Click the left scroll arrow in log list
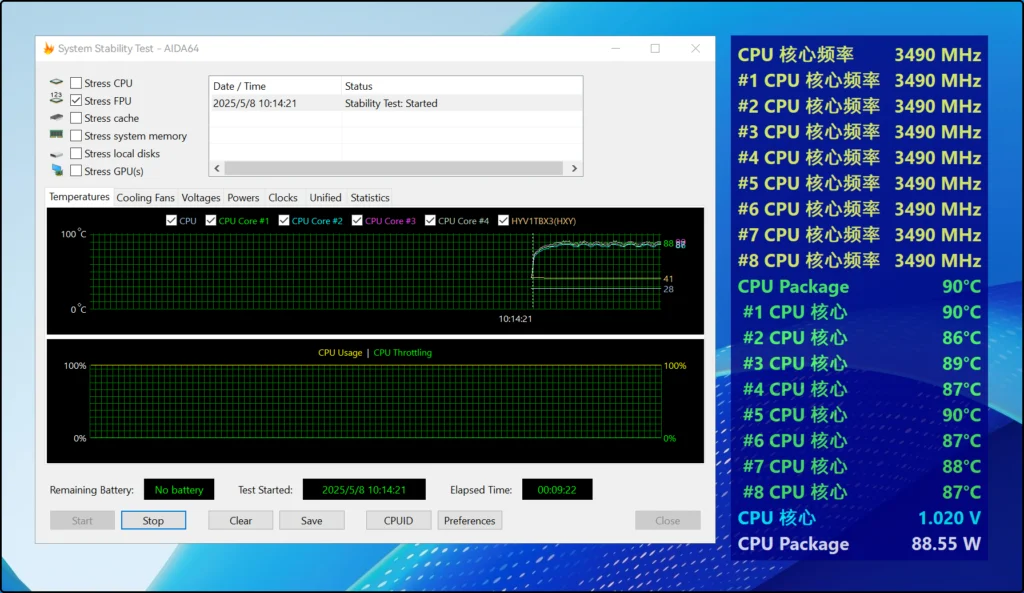The image size is (1024, 593). pyautogui.click(x=217, y=168)
